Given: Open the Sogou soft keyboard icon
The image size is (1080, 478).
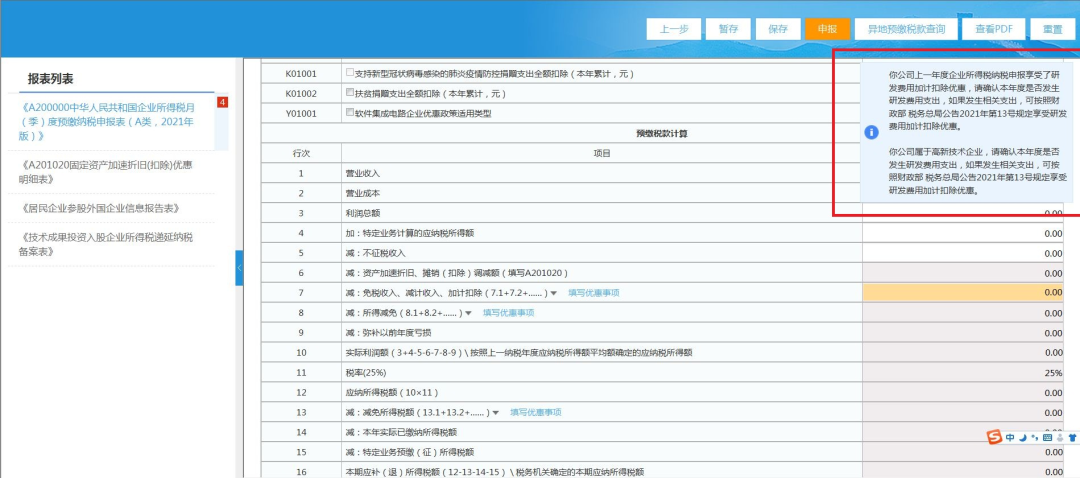Looking at the screenshot, I should point(1048,437).
